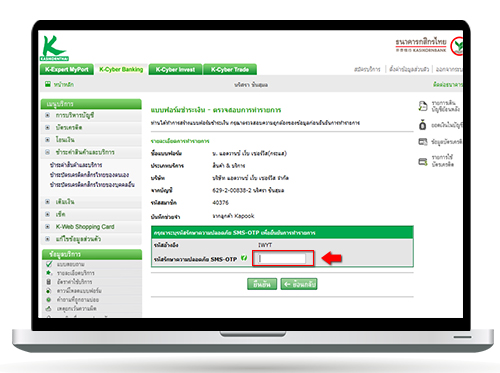
Task: Click the home icon beside หน้าหลัก
Action: pos(48,84)
